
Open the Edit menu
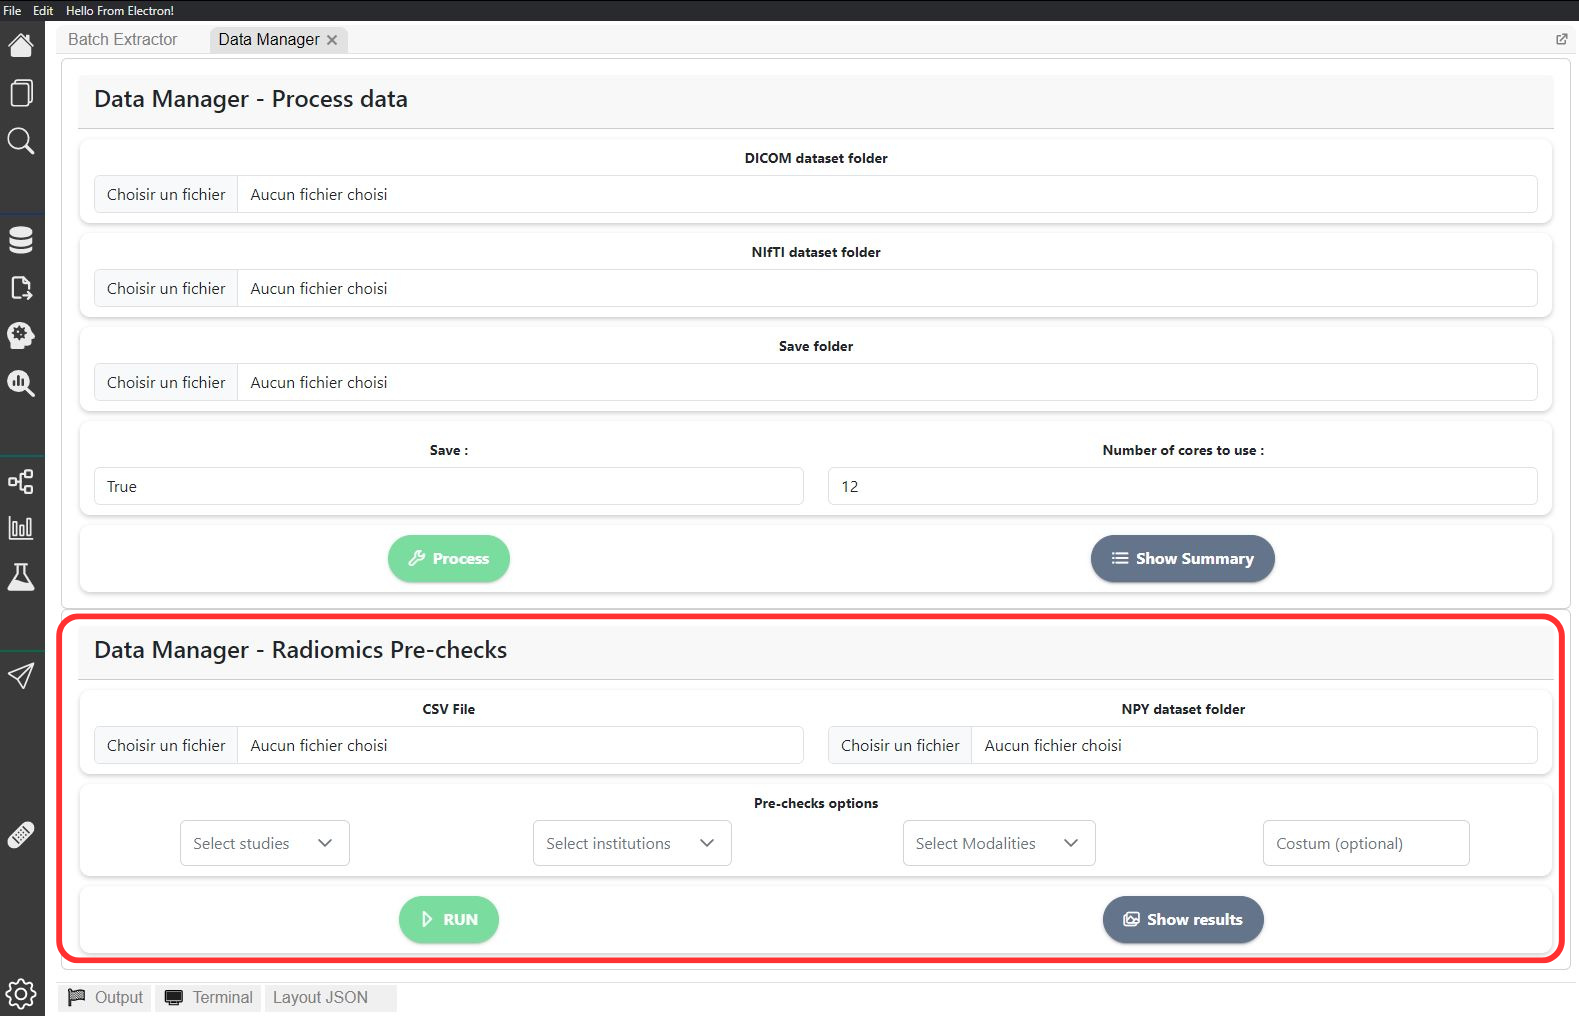click(x=43, y=10)
